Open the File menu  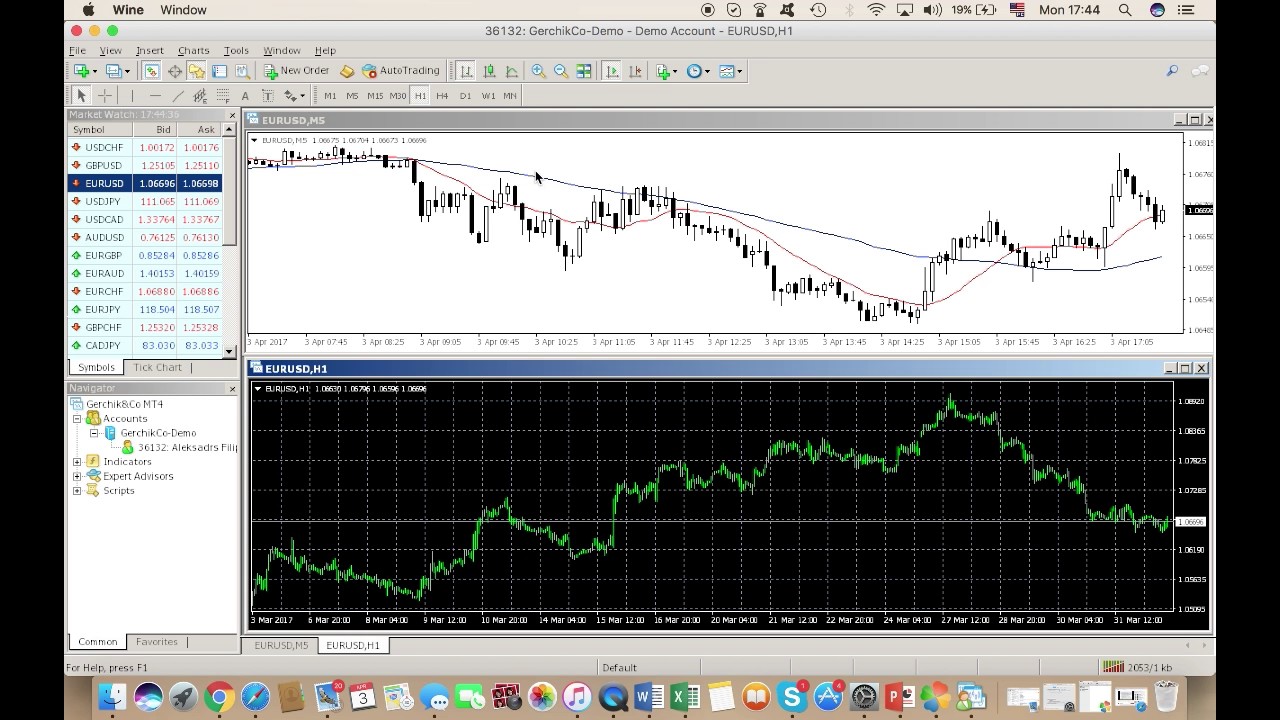77,50
